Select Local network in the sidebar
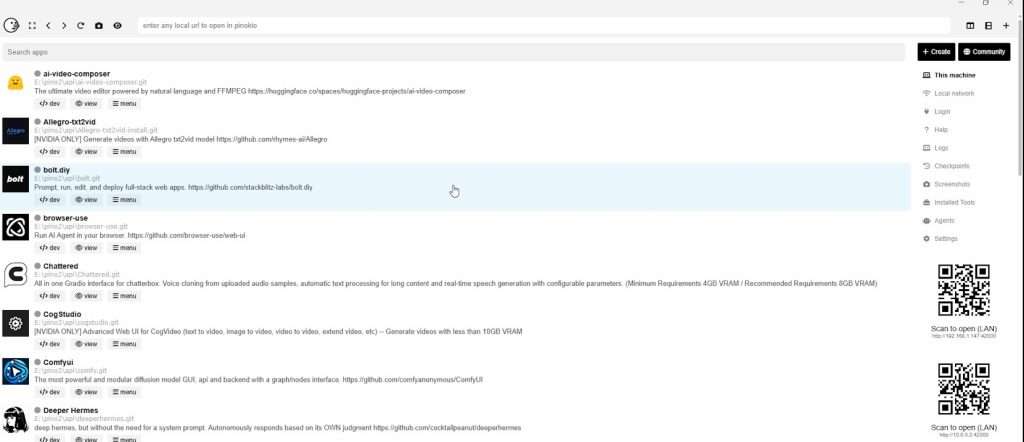This screenshot has height=442, width=1024. pos(948,93)
